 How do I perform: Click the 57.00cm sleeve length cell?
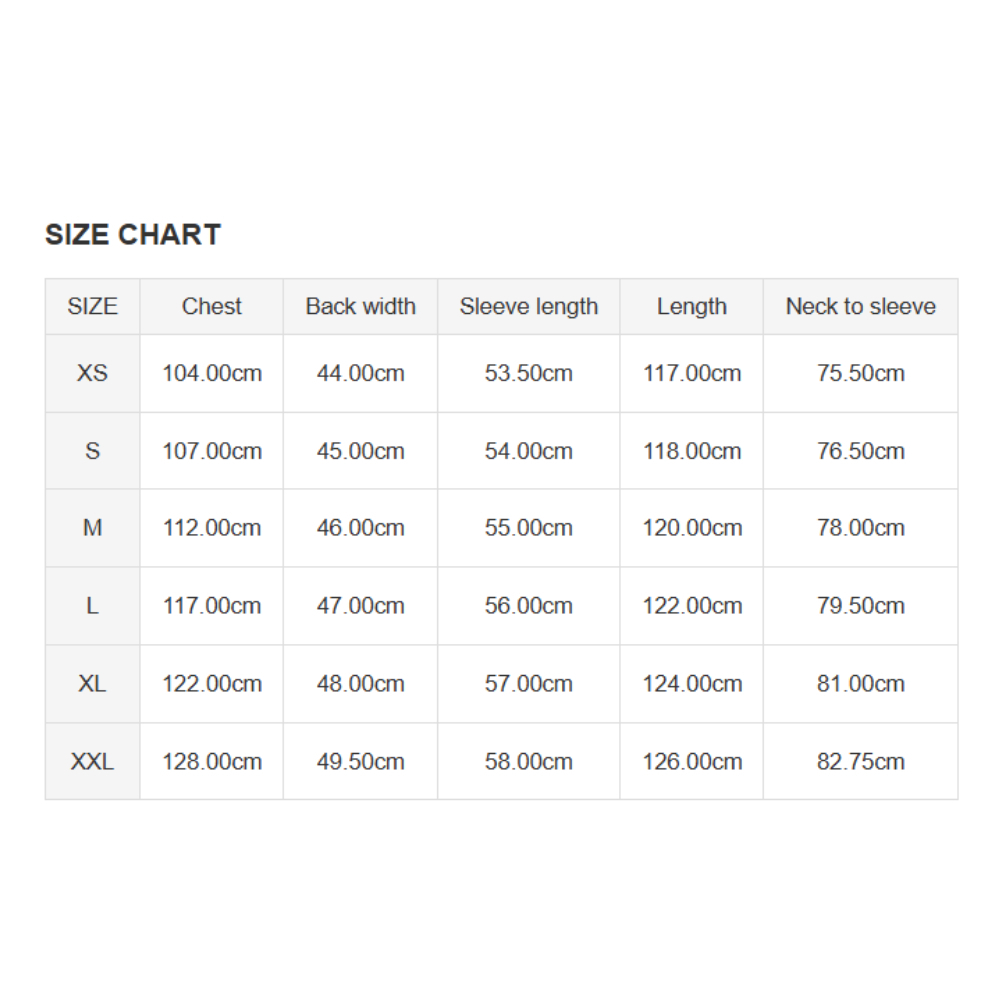pos(528,684)
